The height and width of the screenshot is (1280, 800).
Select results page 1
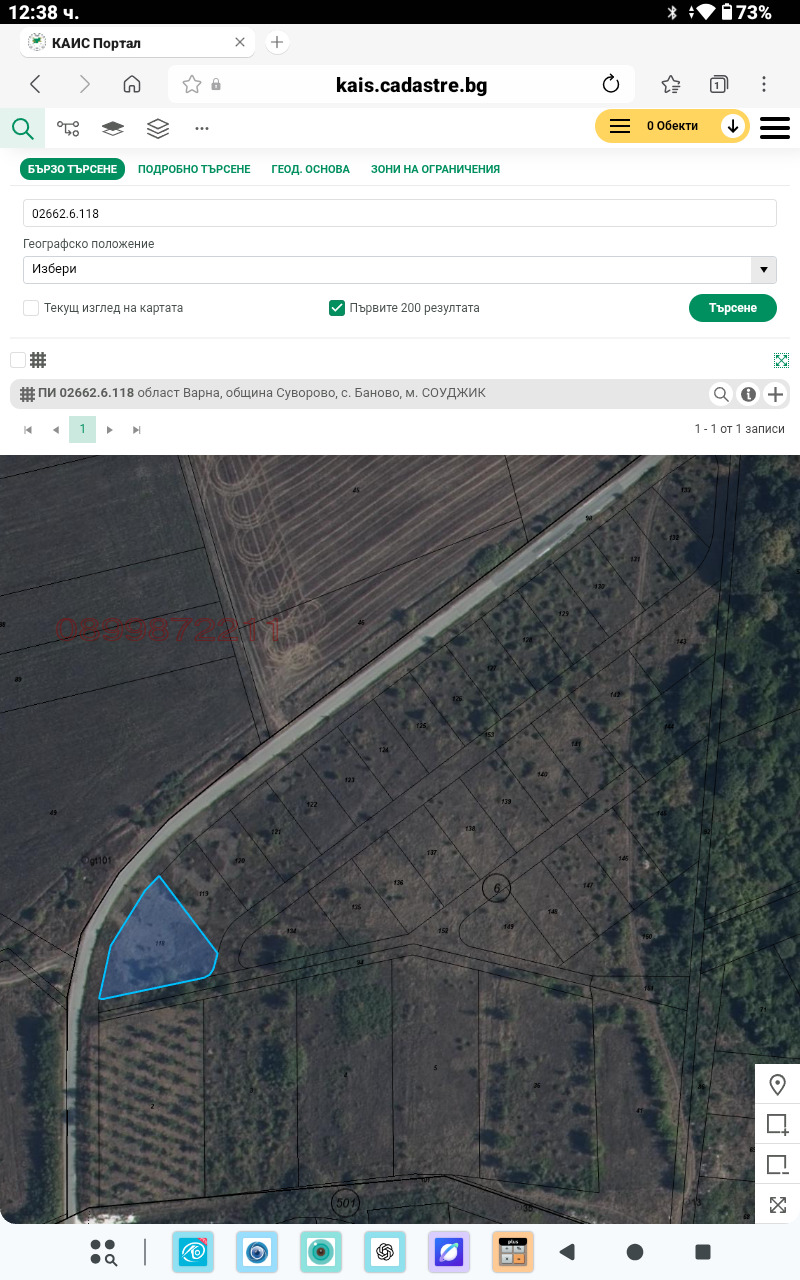82,429
